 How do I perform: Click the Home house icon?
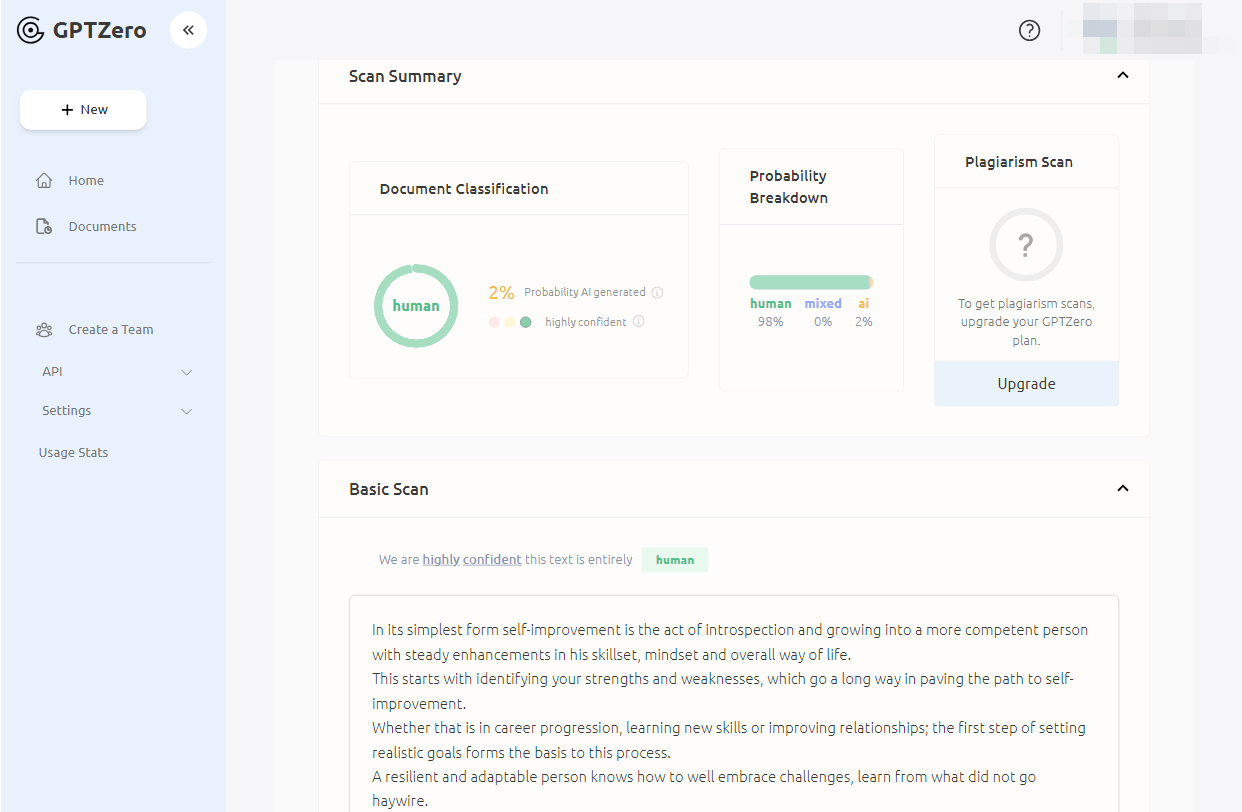coord(44,181)
